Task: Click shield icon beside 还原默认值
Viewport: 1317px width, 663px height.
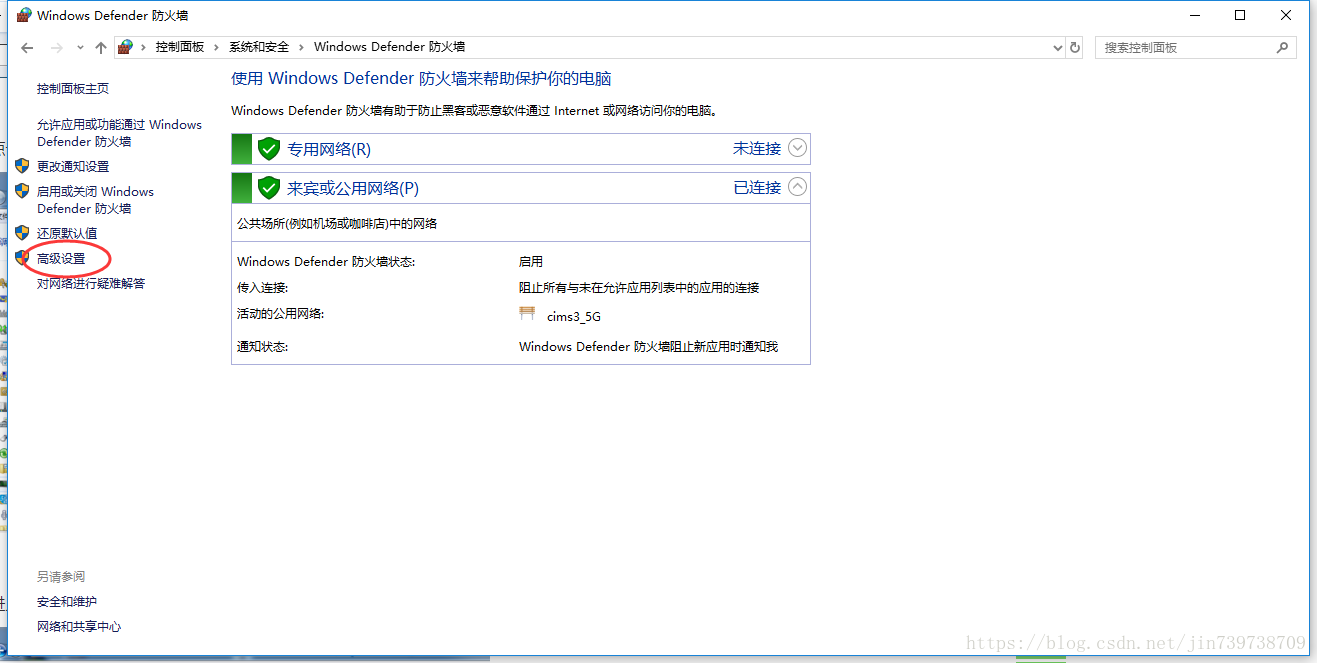Action: pyautogui.click(x=22, y=232)
